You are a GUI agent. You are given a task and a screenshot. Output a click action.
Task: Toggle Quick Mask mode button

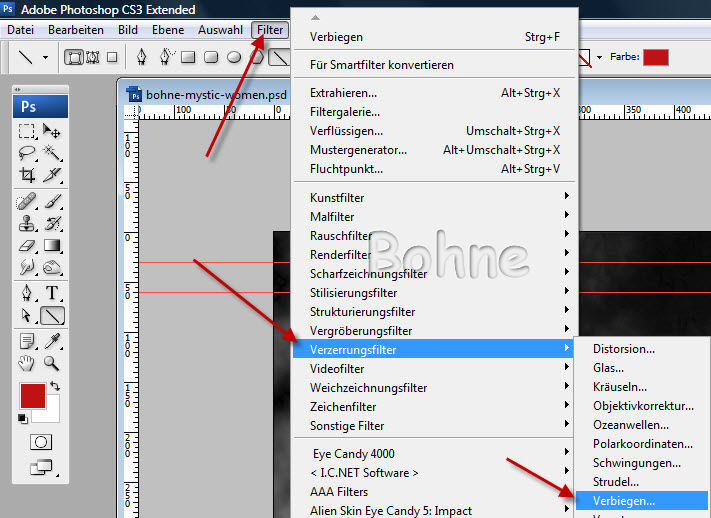coord(40,441)
